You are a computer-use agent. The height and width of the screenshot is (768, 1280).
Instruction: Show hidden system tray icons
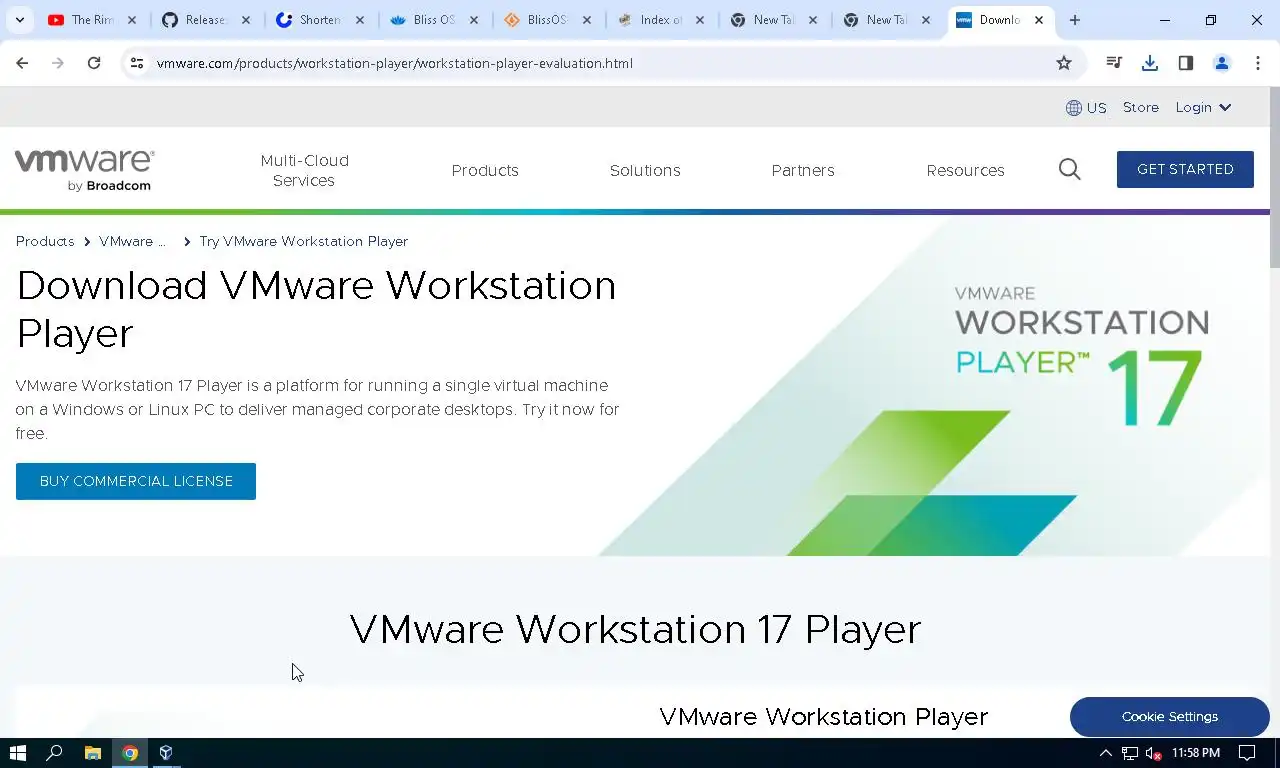pyautogui.click(x=1106, y=753)
